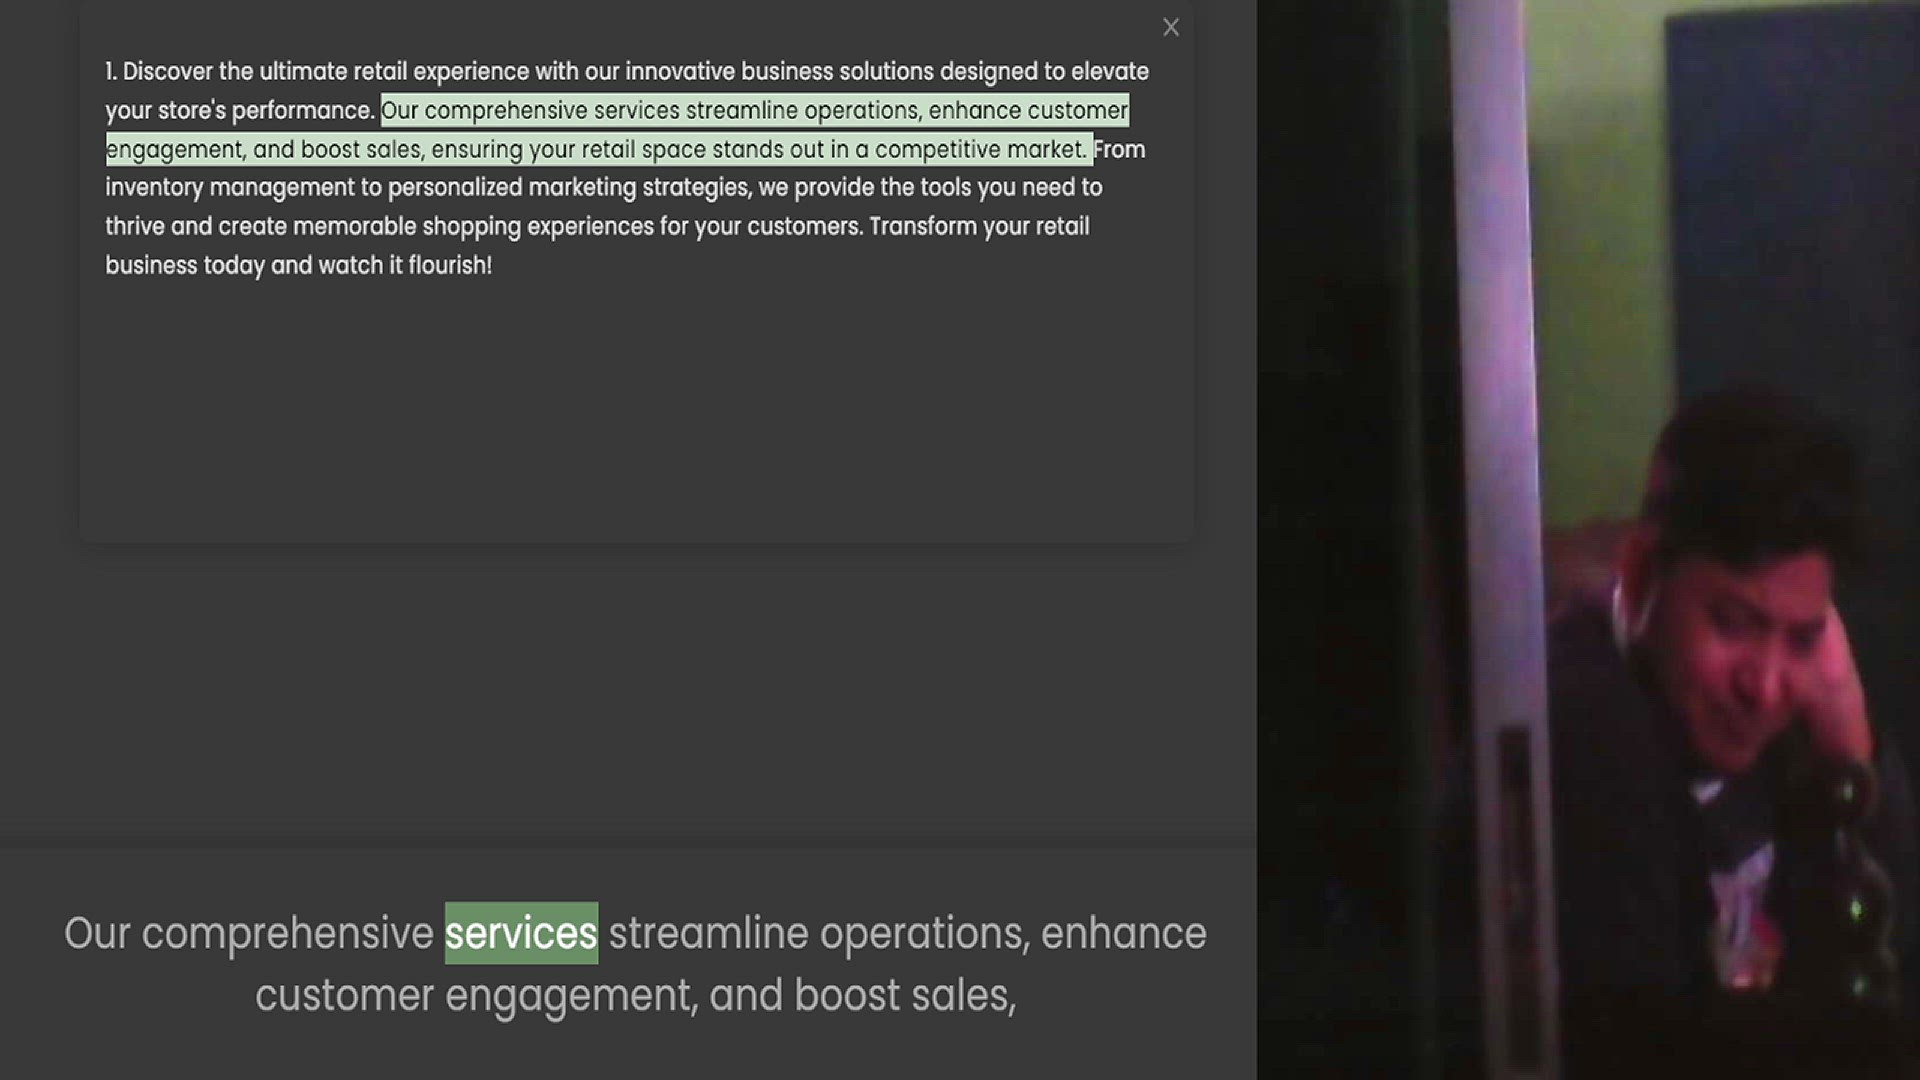This screenshot has height=1080, width=1920.
Task: Click the word 'From' after the highlighted sentence
Action: tap(1119, 149)
